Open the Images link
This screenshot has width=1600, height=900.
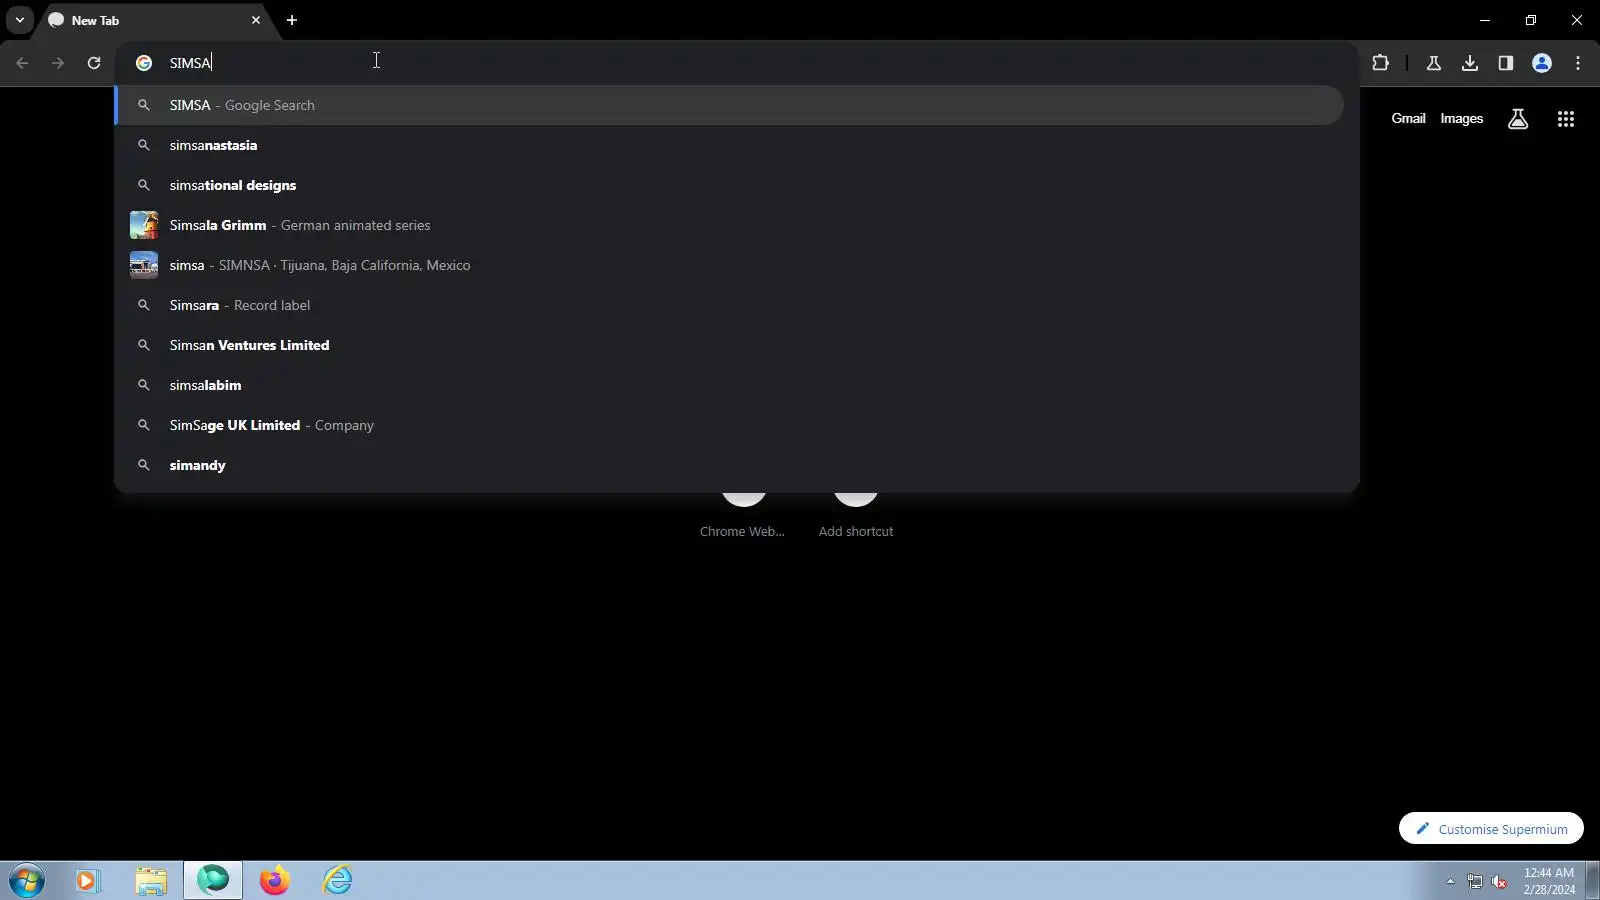(1461, 118)
